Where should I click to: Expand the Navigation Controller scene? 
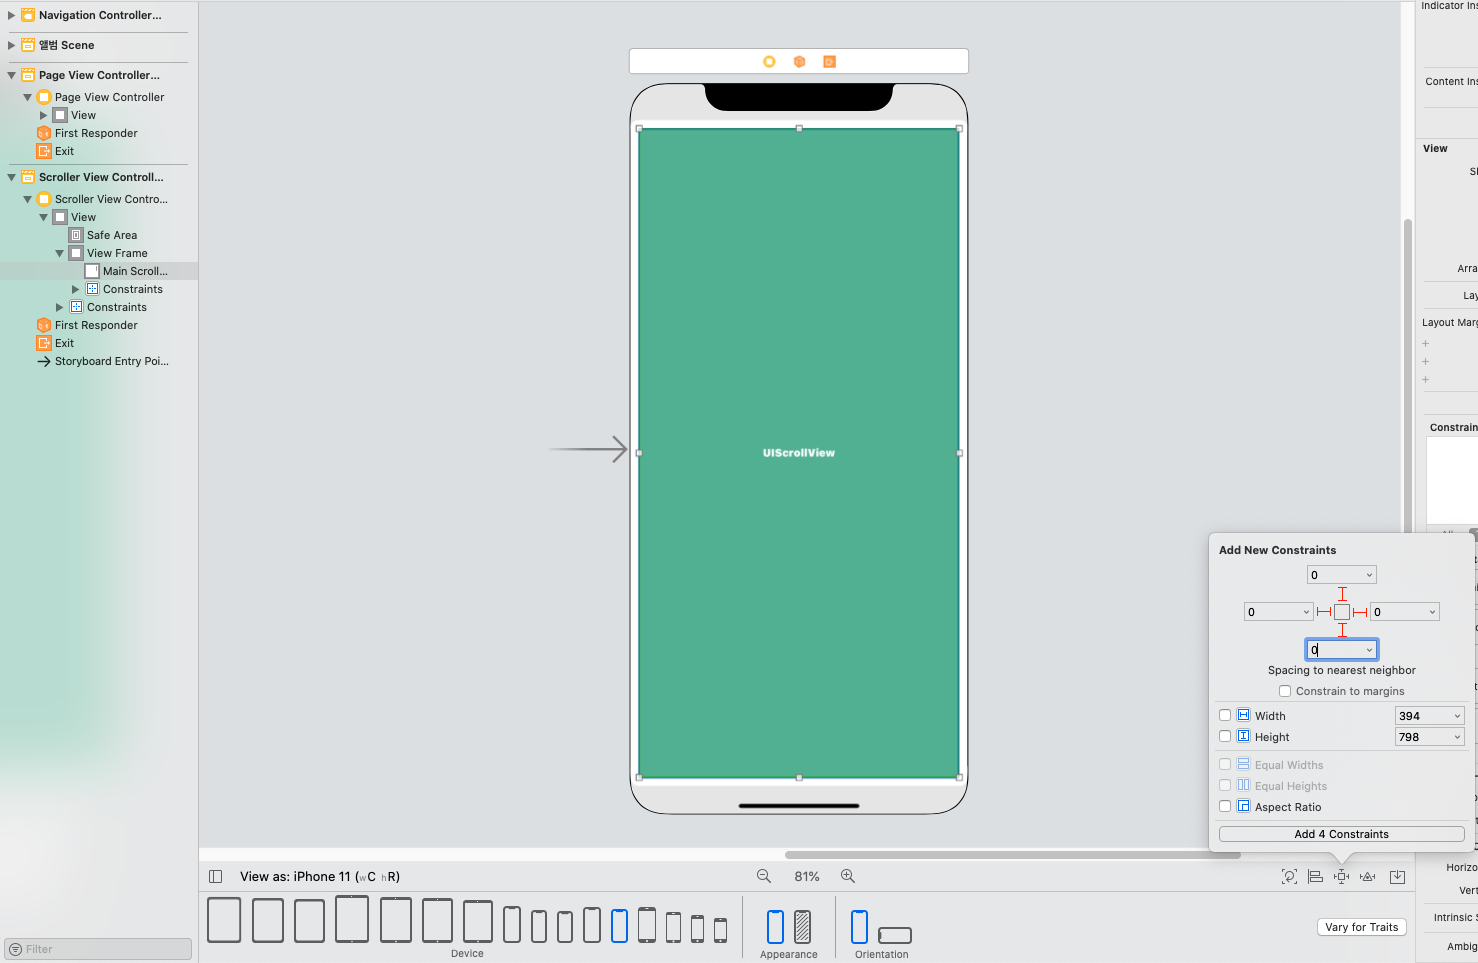tap(12, 15)
